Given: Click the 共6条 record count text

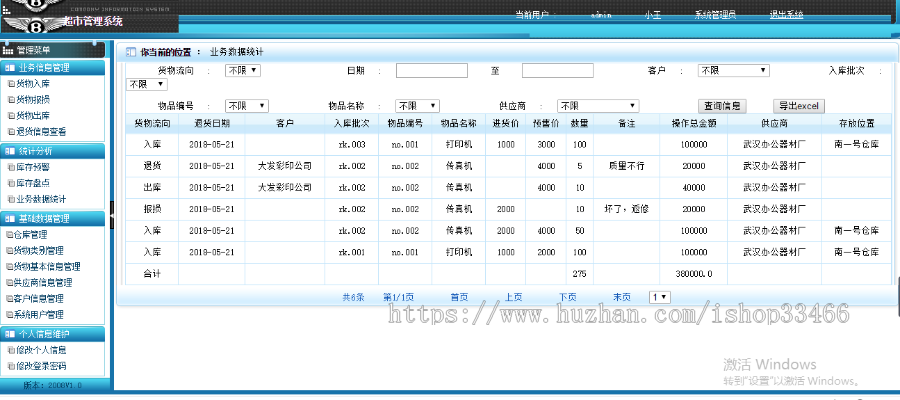Looking at the screenshot, I should coord(354,297).
